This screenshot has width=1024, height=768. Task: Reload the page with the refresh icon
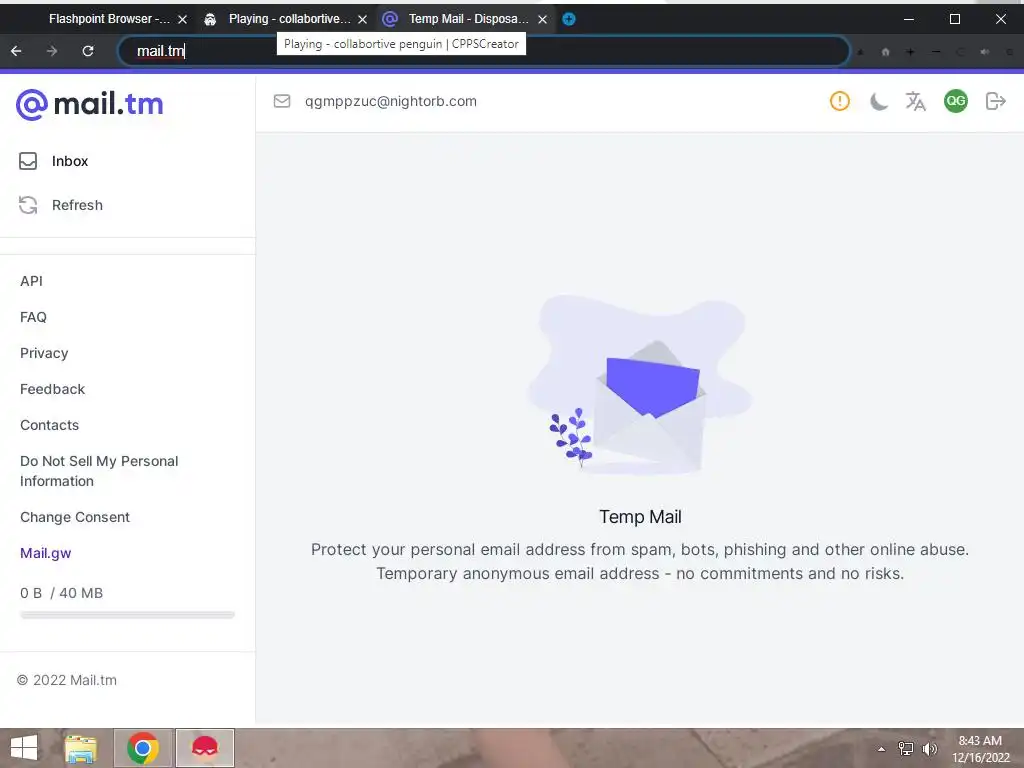coord(88,51)
